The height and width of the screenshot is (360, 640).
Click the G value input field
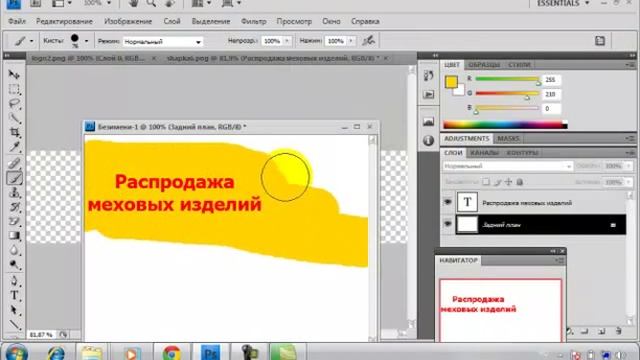point(551,94)
